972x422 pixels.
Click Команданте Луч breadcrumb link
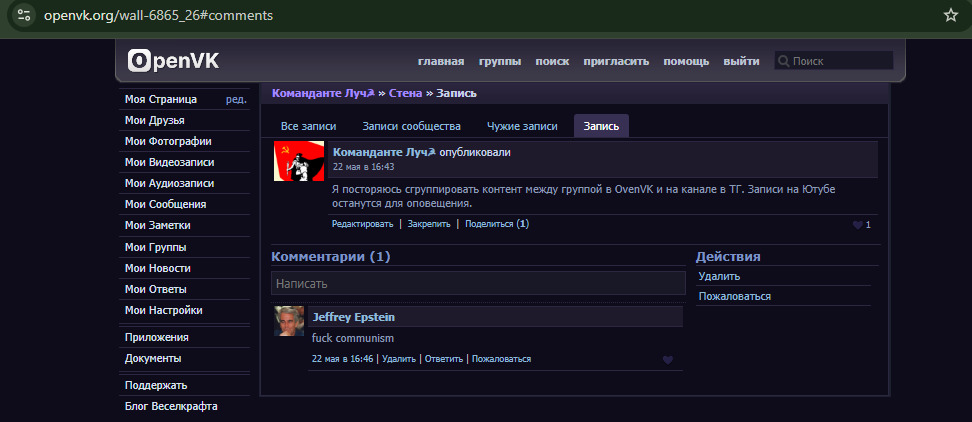pos(324,94)
